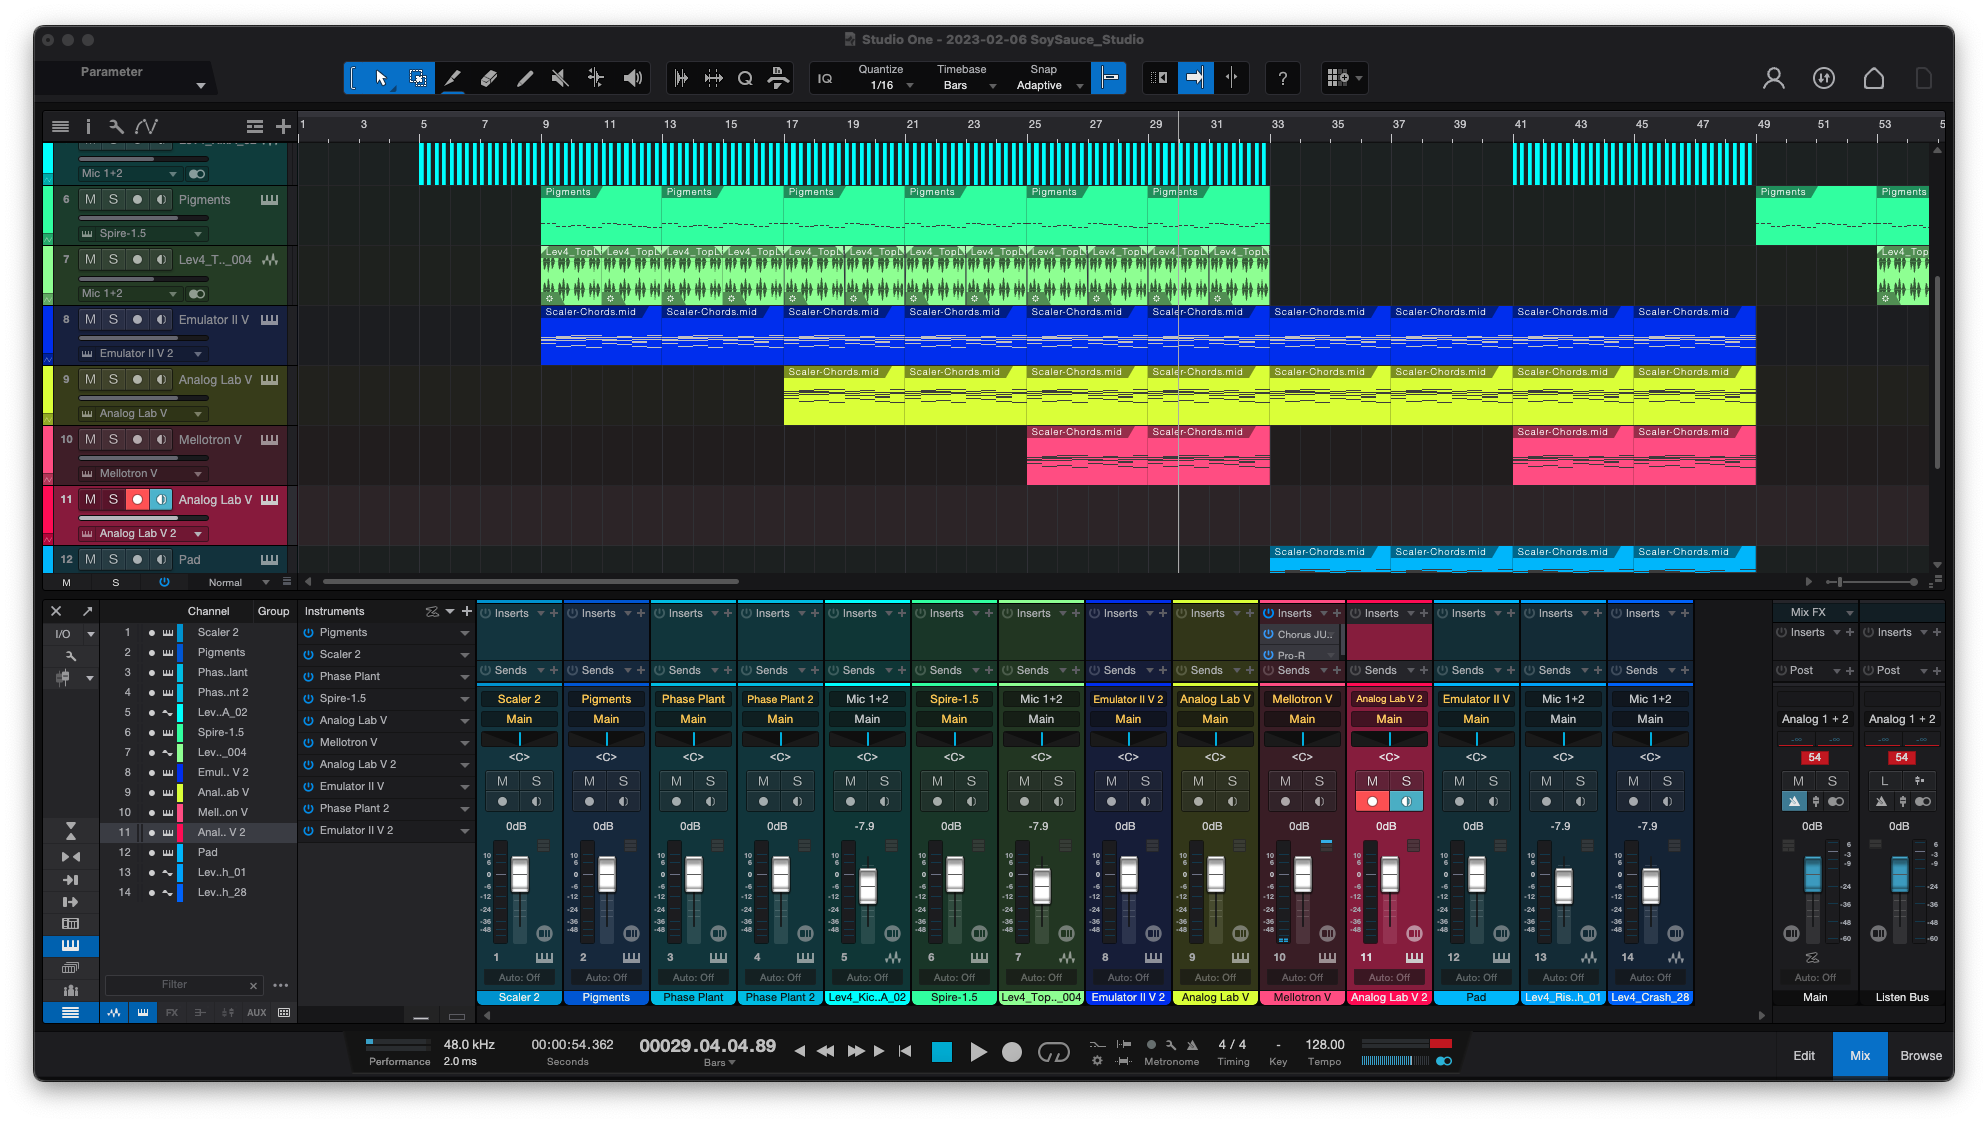Screen dimensions: 1988x1123
Task: Click the Phase Plant 2 instrument entry
Action: pyautogui.click(x=354, y=808)
